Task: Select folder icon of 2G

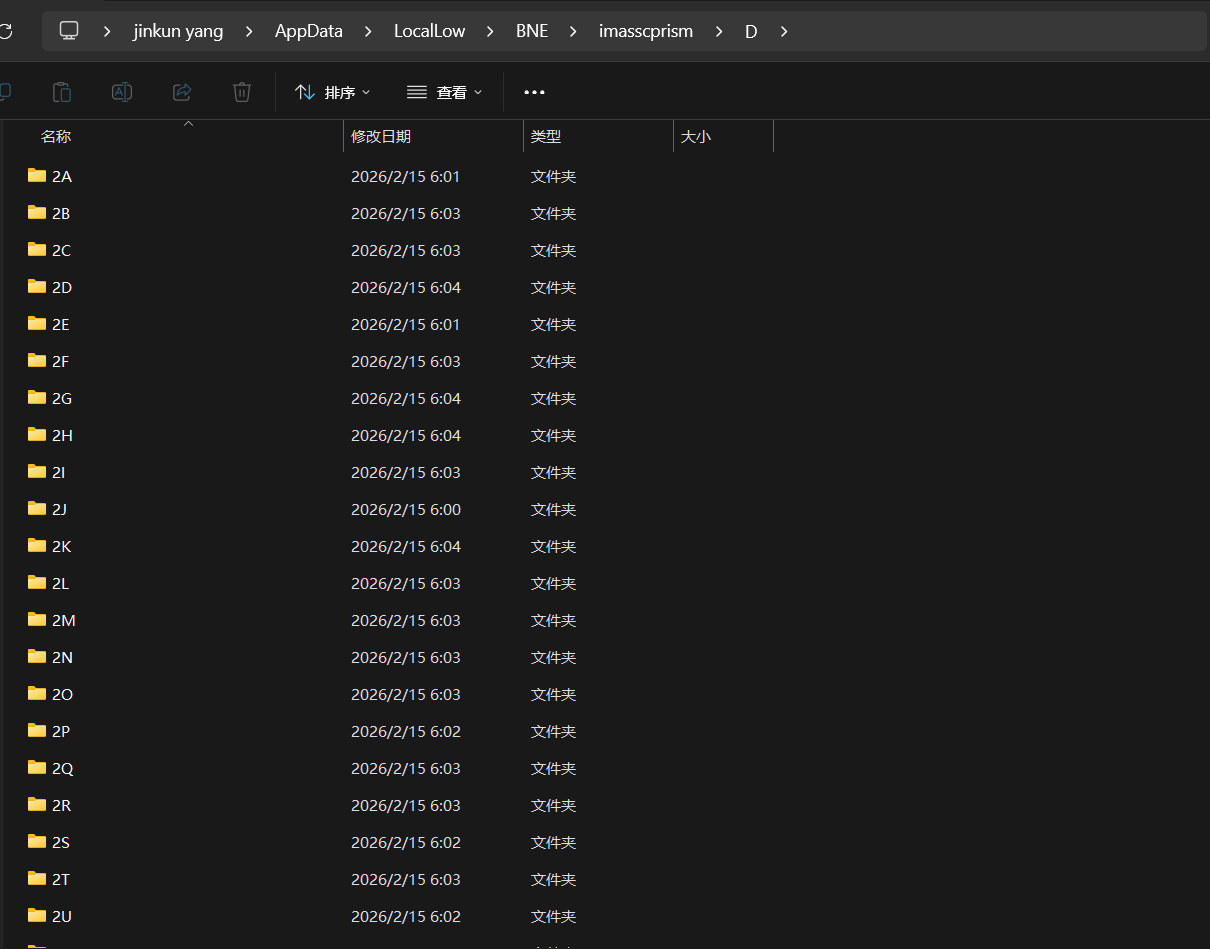Action: coord(37,397)
